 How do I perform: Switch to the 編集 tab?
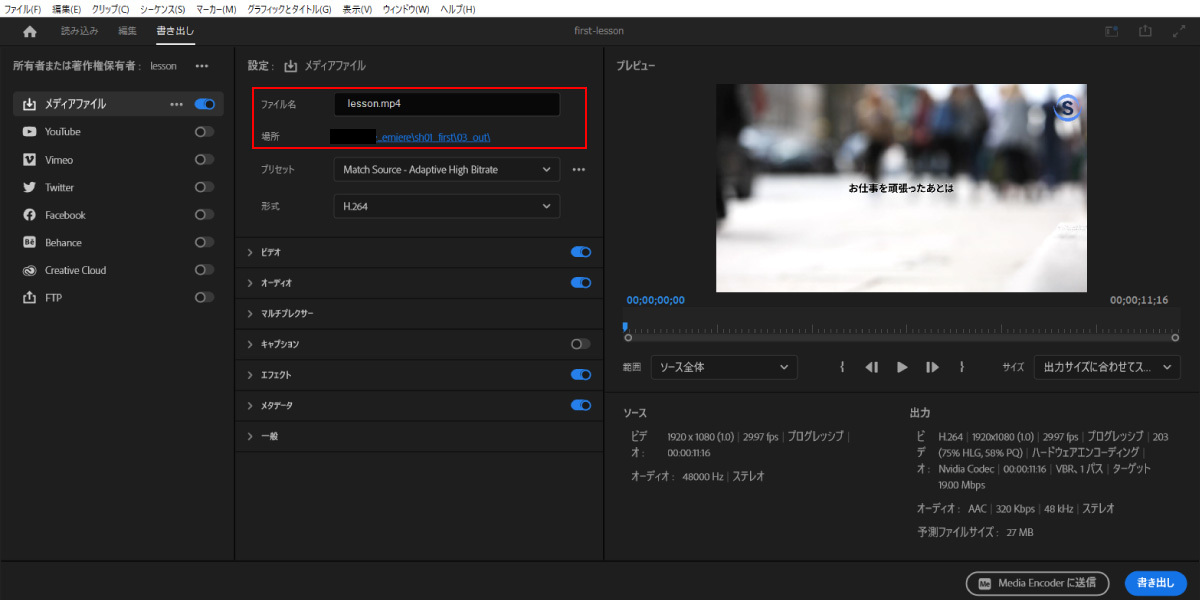point(128,31)
